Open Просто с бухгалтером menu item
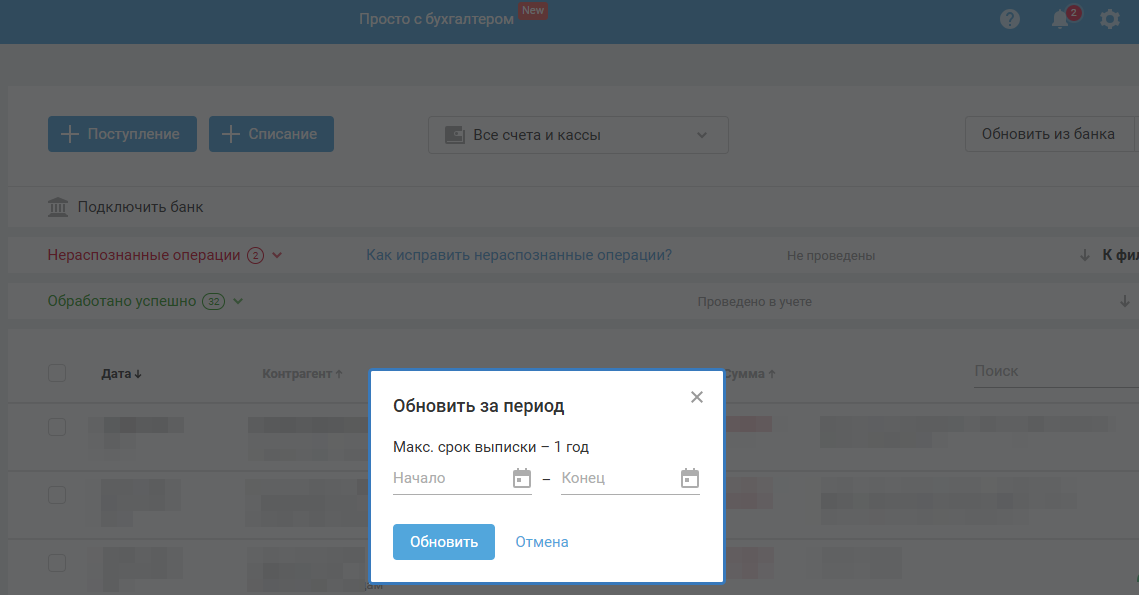This screenshot has height=595, width=1139. 436,20
